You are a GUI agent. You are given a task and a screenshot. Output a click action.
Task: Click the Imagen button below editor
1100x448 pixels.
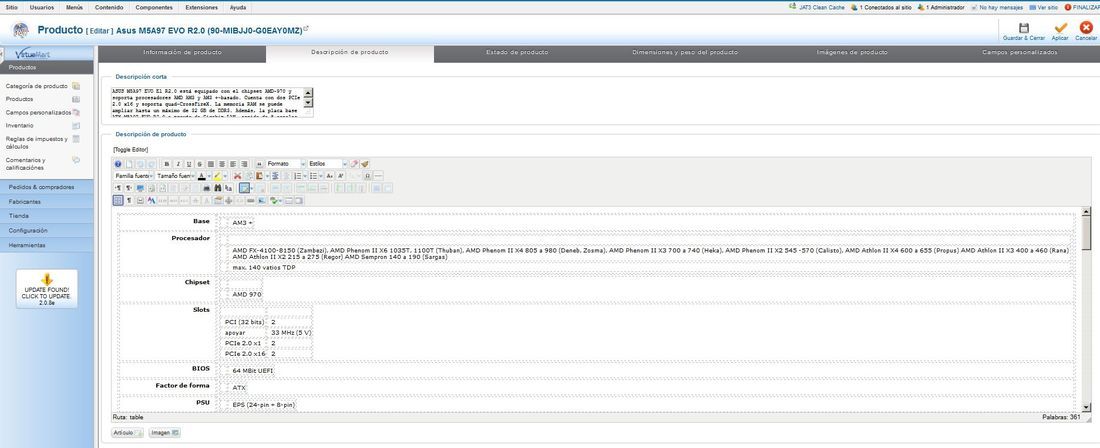(164, 433)
